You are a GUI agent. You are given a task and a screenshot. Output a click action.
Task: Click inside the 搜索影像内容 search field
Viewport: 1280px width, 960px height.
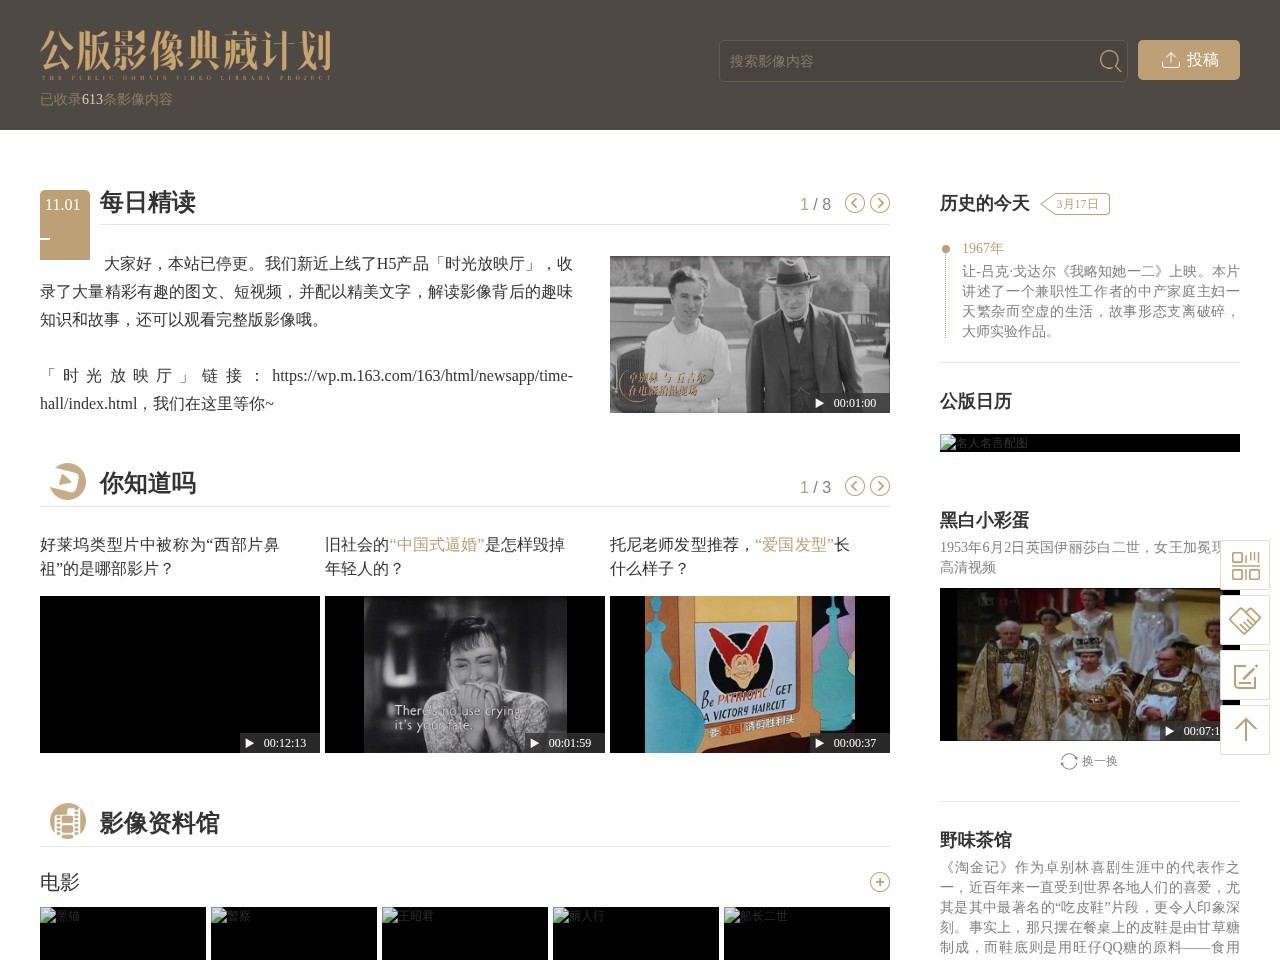(900, 61)
